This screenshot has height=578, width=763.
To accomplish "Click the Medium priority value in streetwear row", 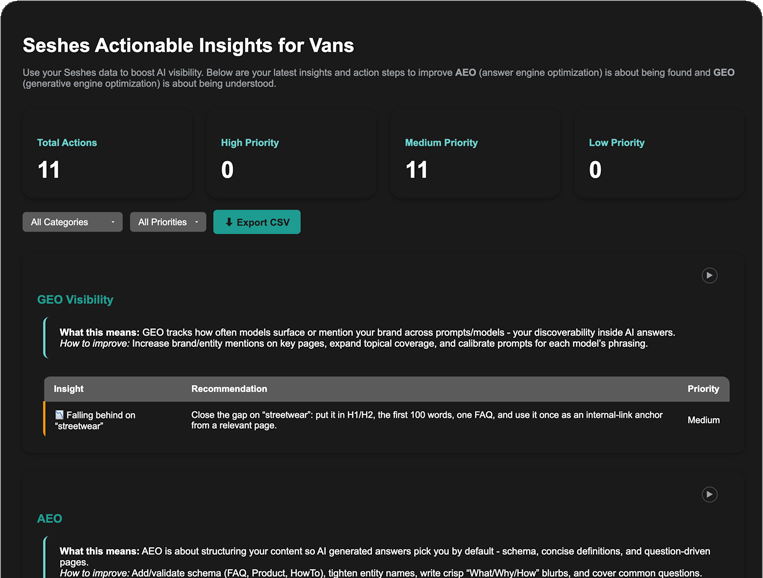I will point(703,420).
